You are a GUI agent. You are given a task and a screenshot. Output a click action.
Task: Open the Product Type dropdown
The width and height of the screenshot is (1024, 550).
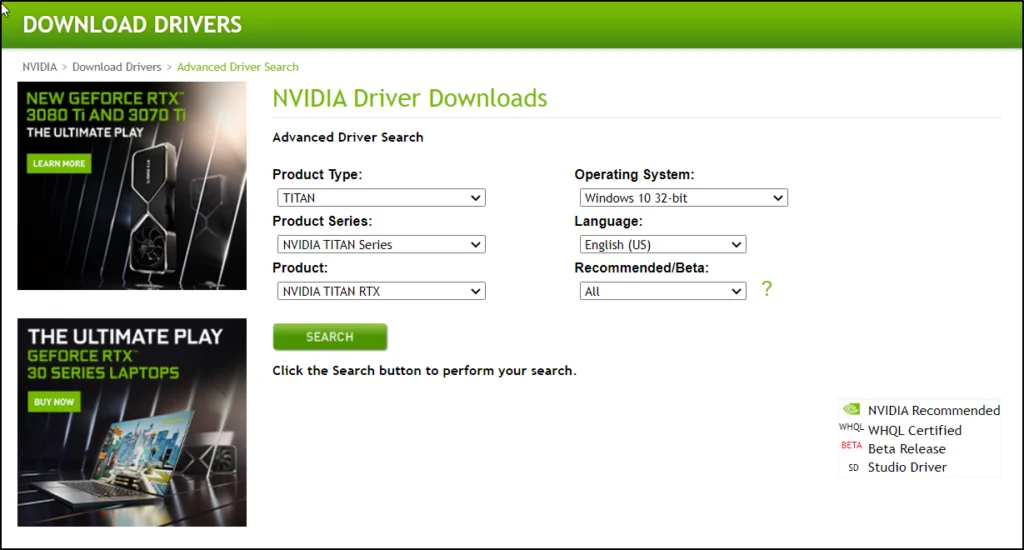pos(381,198)
